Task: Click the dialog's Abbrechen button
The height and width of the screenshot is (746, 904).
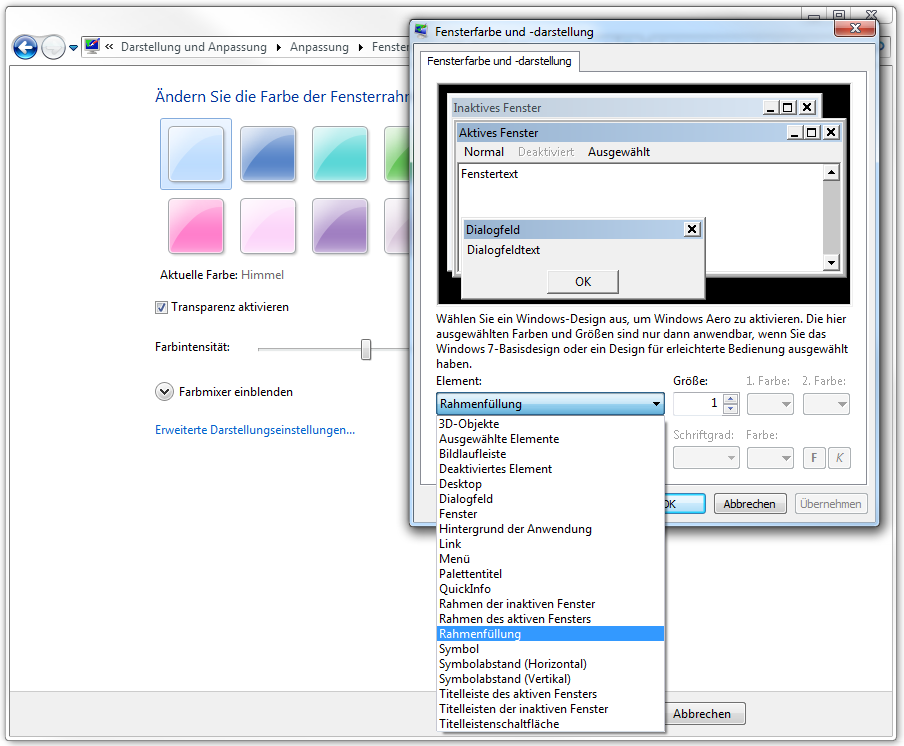Action: coord(749,504)
